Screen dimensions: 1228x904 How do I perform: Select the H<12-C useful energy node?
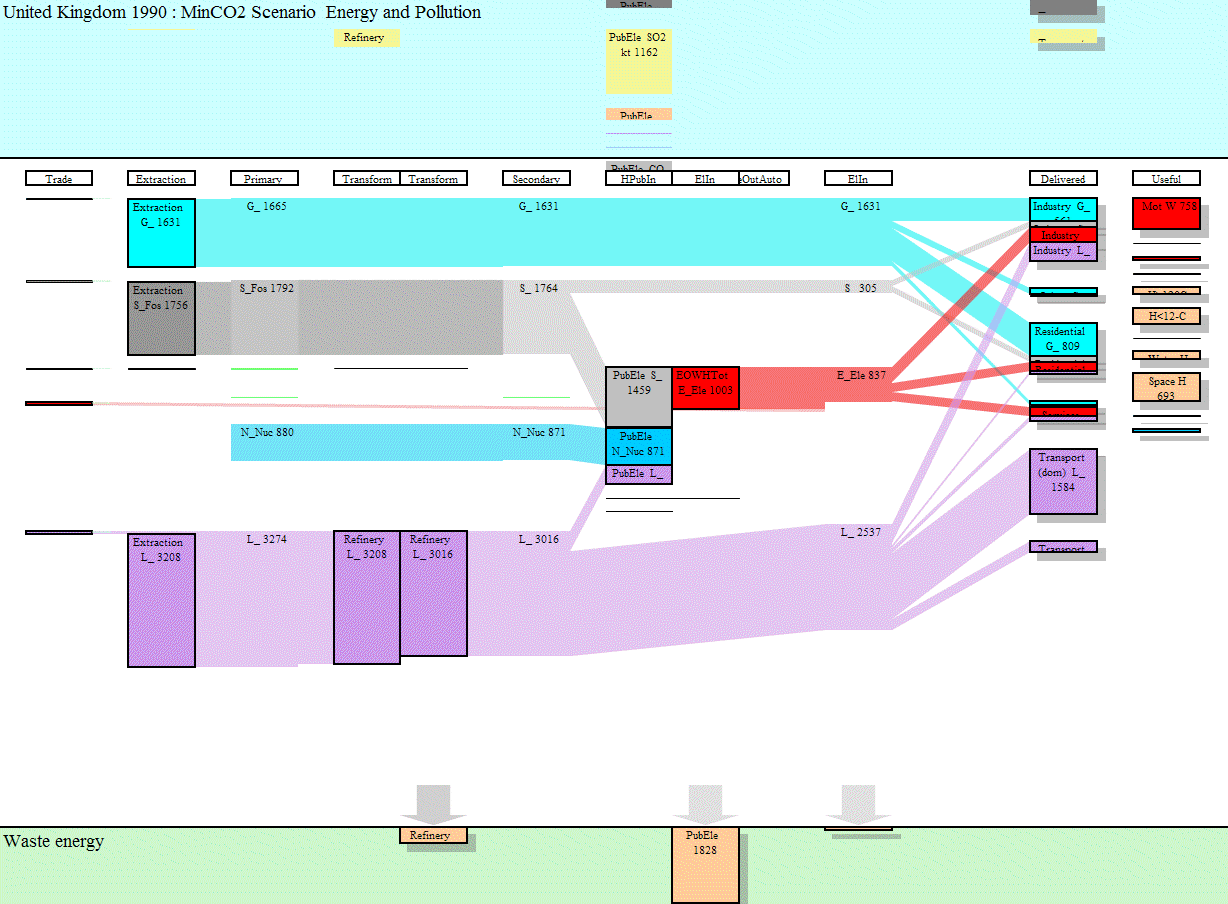pyautogui.click(x=1167, y=316)
